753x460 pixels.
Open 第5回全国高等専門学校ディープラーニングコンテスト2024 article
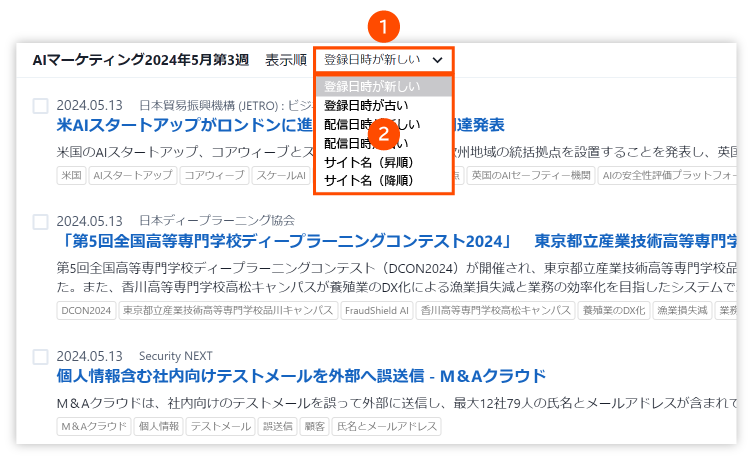click(x=397, y=241)
